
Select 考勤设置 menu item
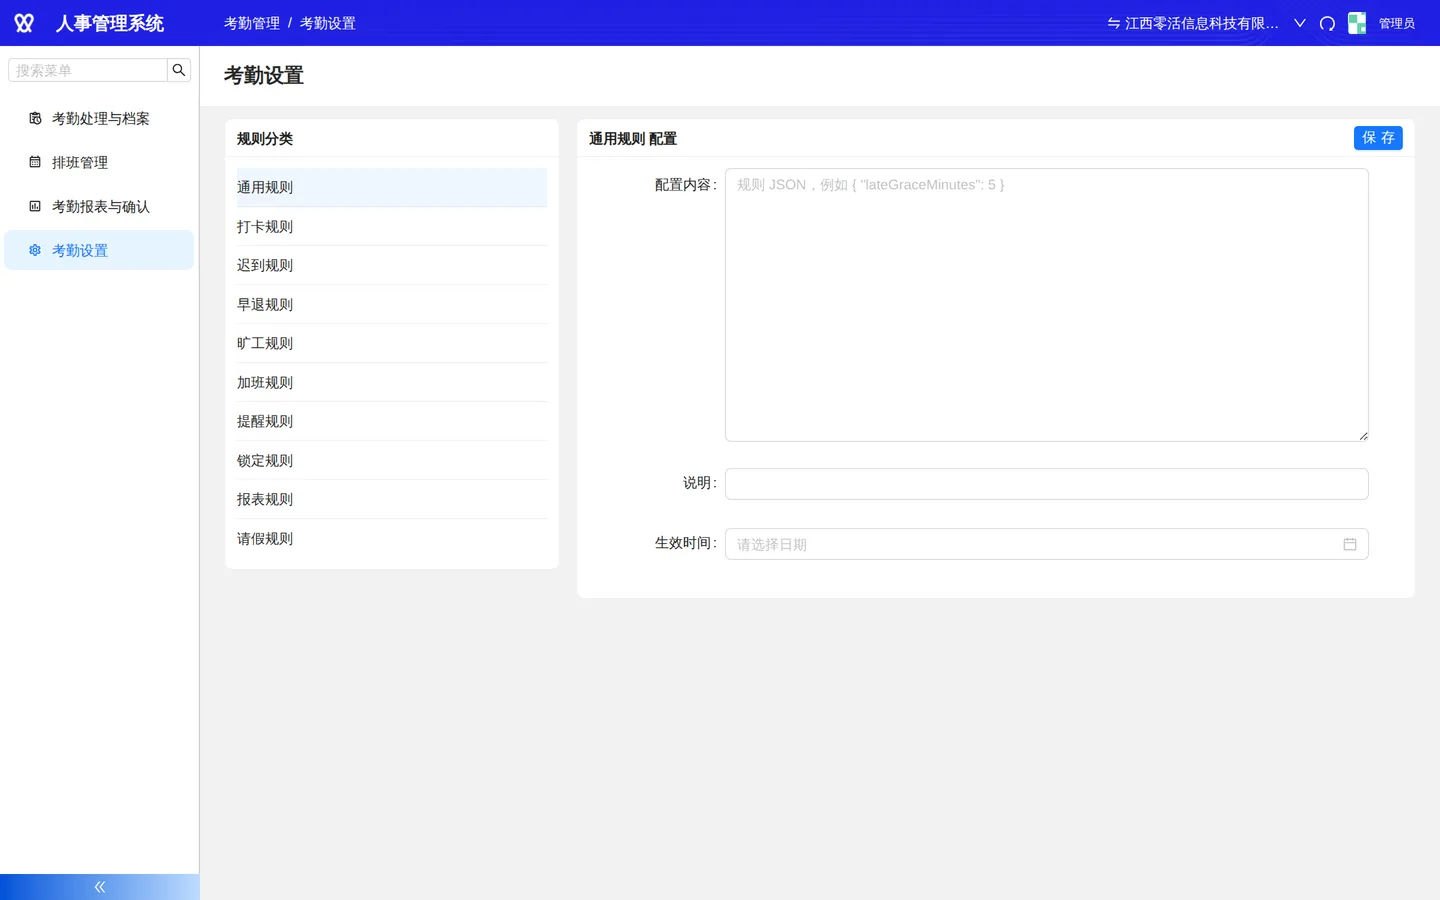[99, 250]
